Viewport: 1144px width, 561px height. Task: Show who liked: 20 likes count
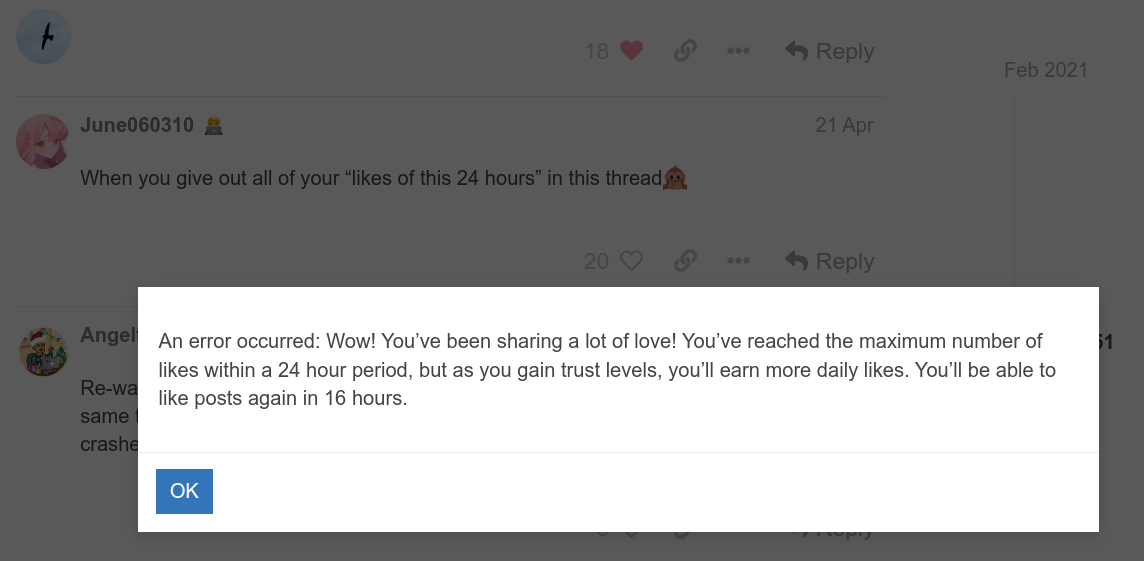point(596,261)
